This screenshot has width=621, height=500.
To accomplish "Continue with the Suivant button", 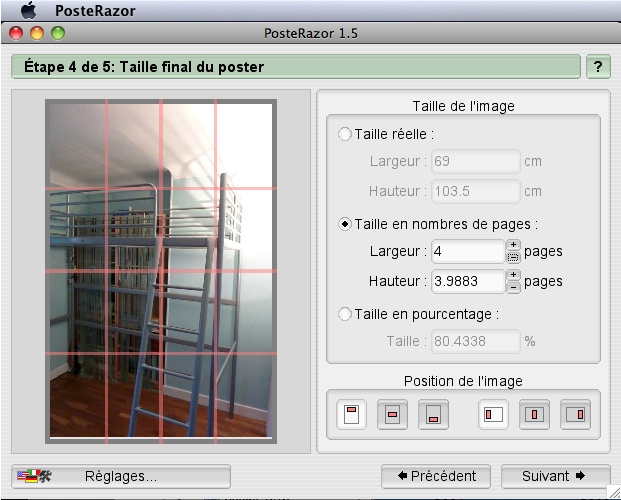I will coord(556,476).
